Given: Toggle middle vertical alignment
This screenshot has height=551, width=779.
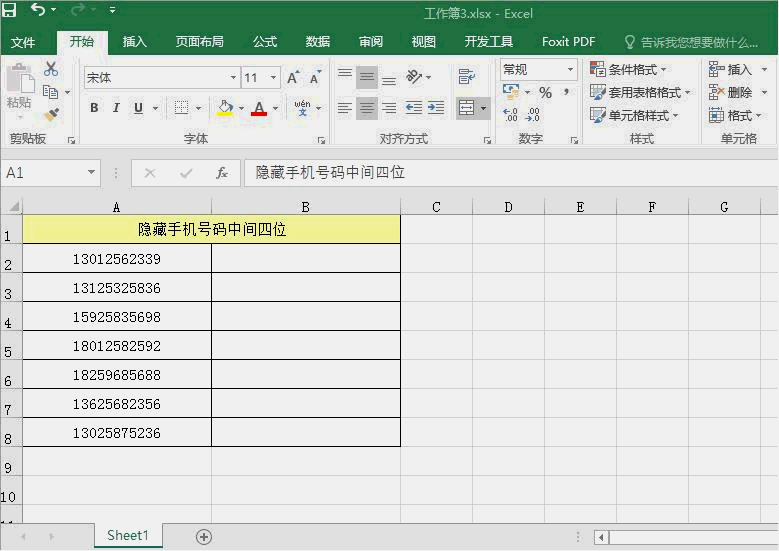Looking at the screenshot, I should [367, 77].
